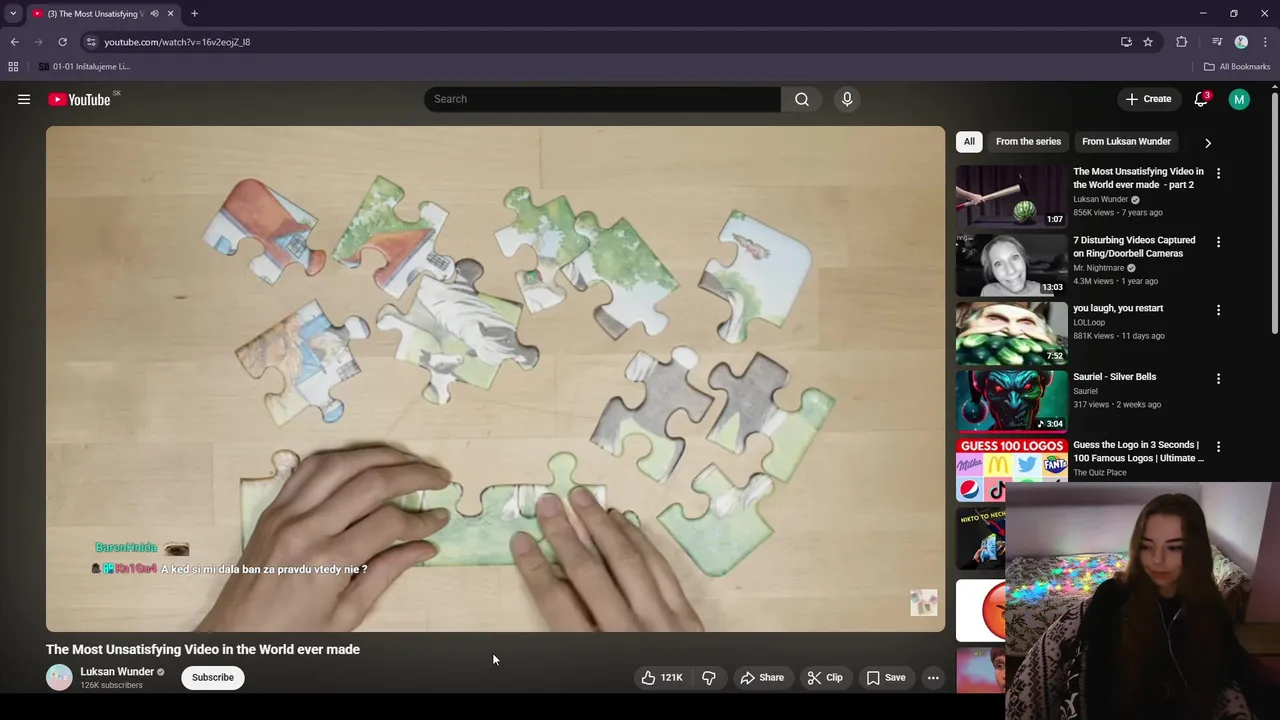Bookmark this page with star

1148,42
